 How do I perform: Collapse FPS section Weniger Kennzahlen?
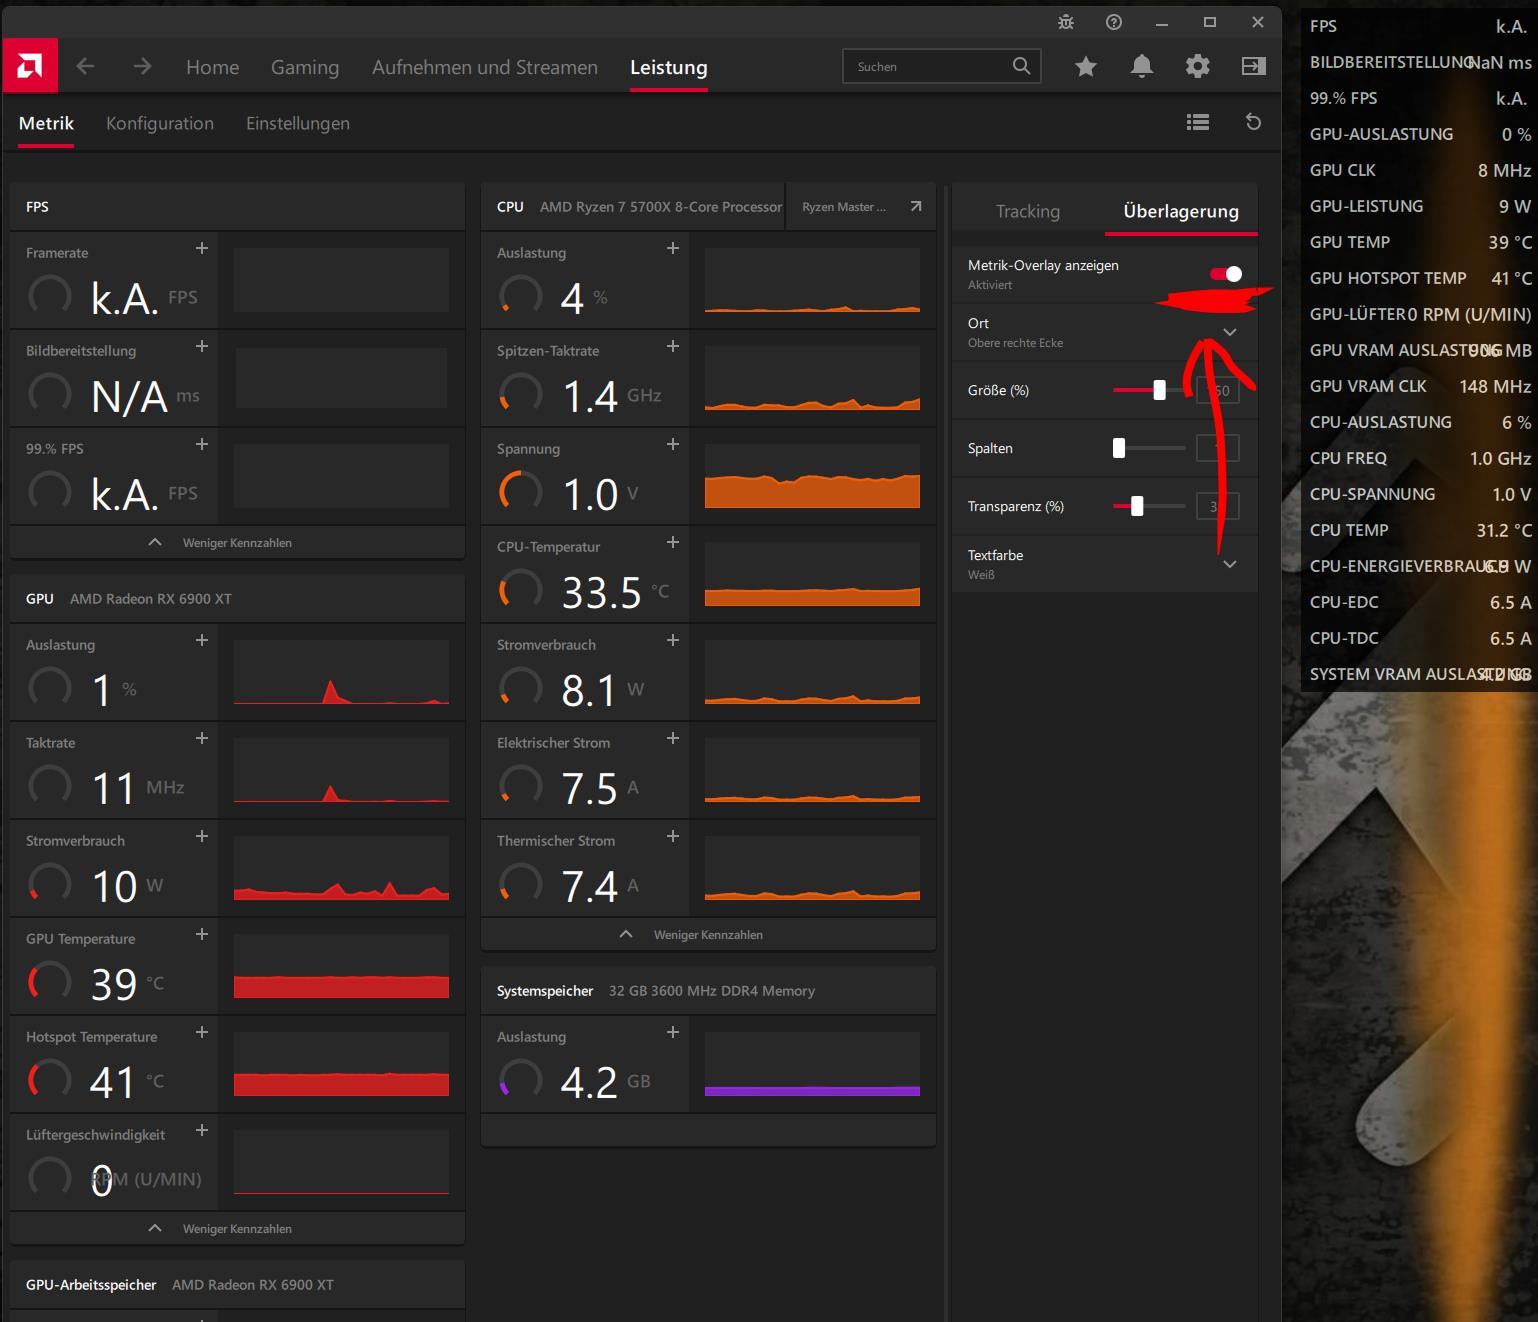point(237,542)
